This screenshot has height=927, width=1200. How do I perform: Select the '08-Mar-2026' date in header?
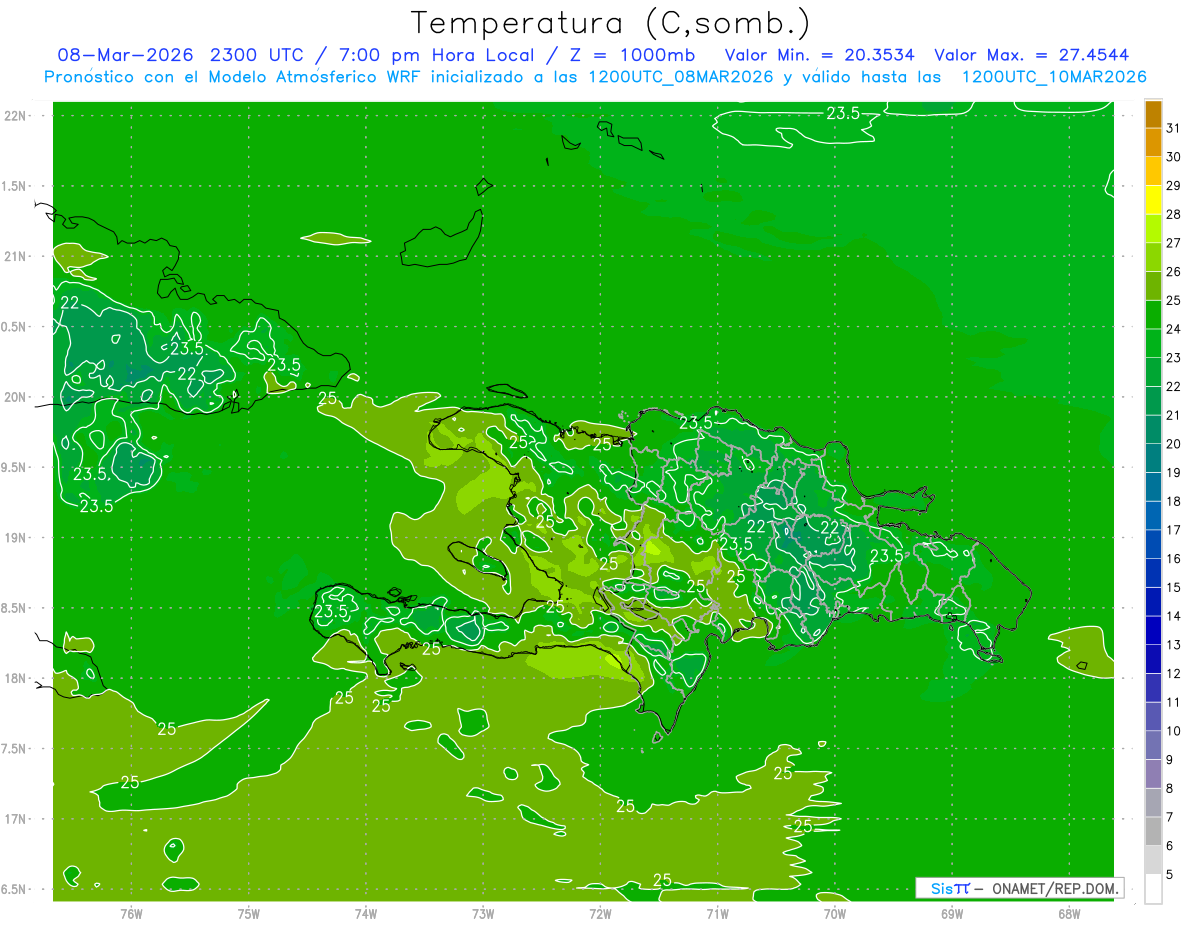[x=126, y=56]
